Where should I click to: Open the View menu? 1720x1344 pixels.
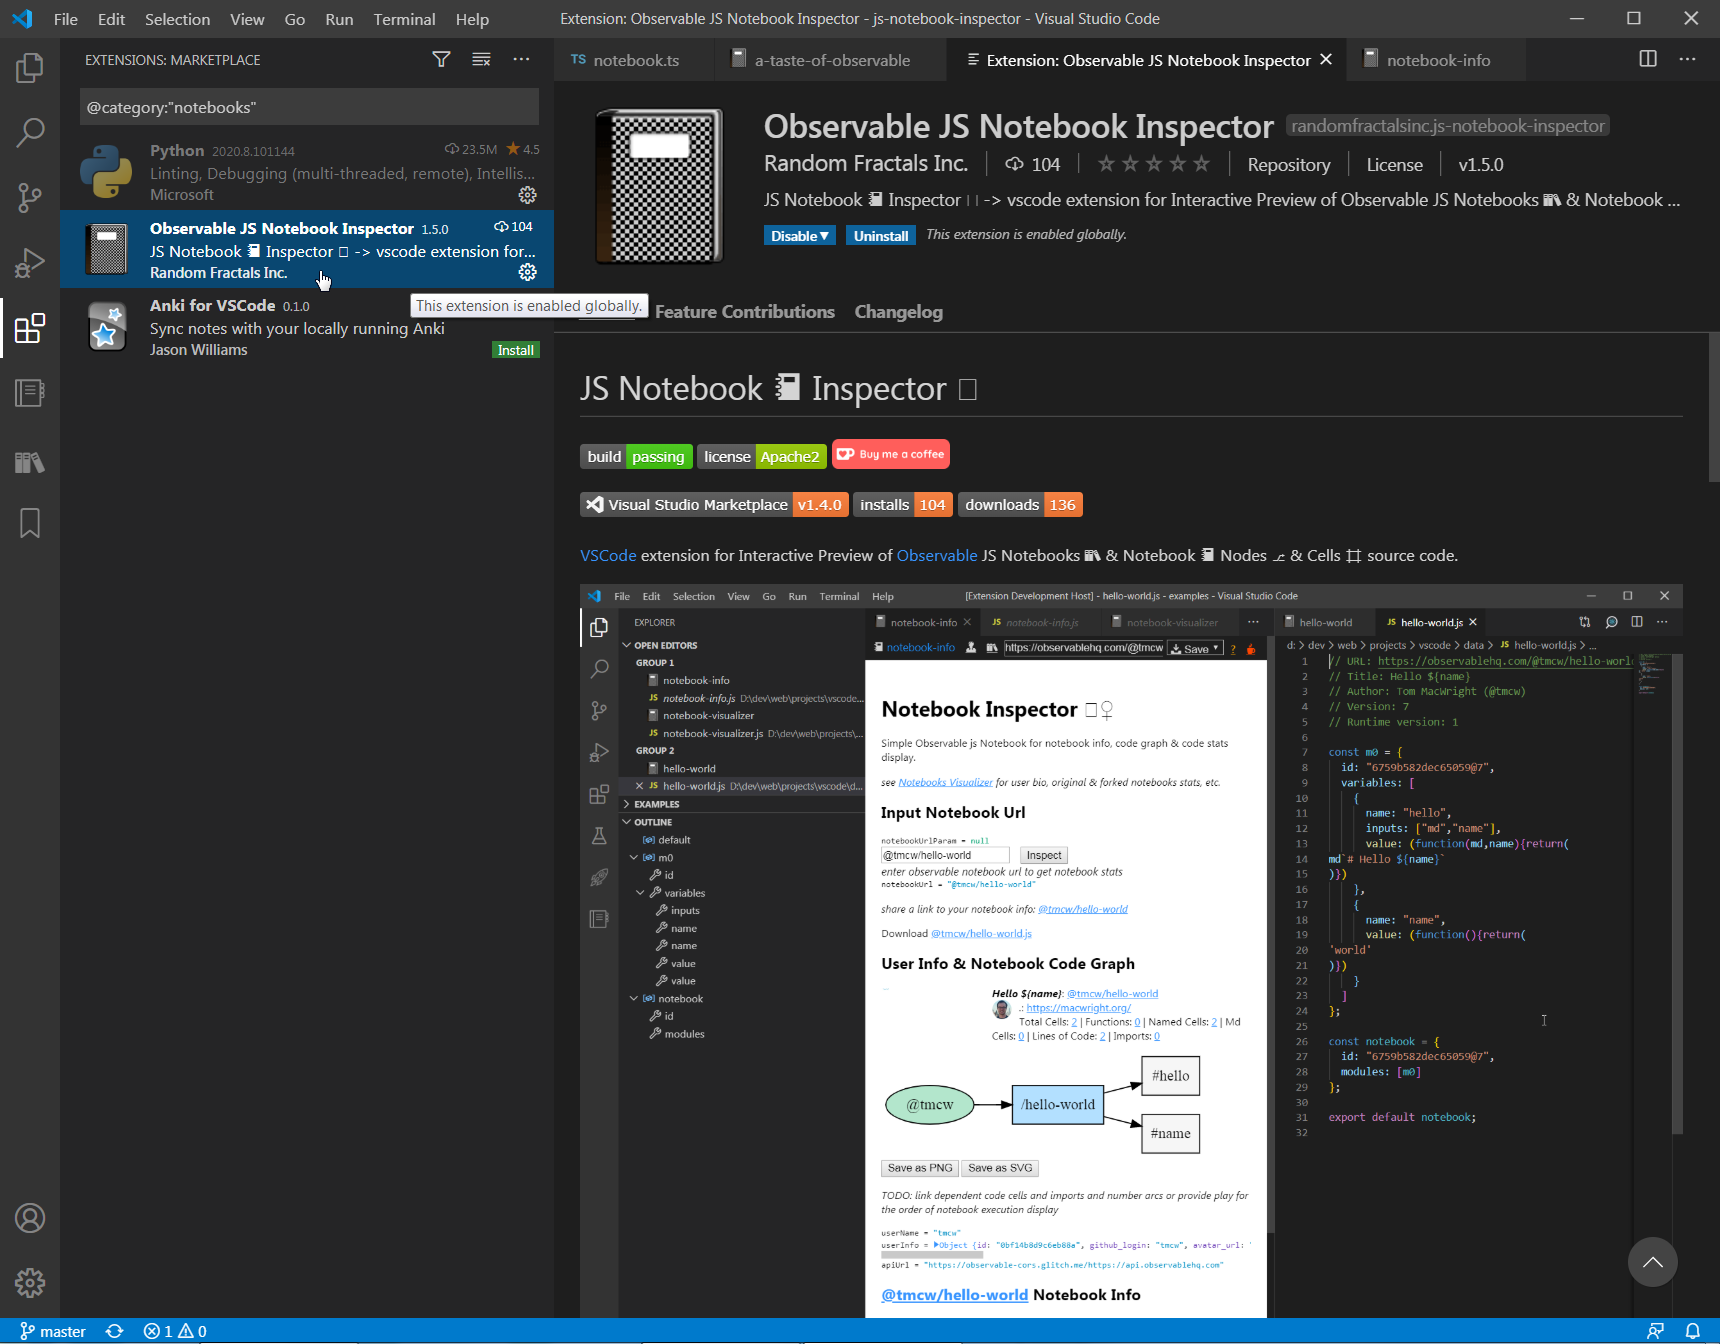point(247,19)
